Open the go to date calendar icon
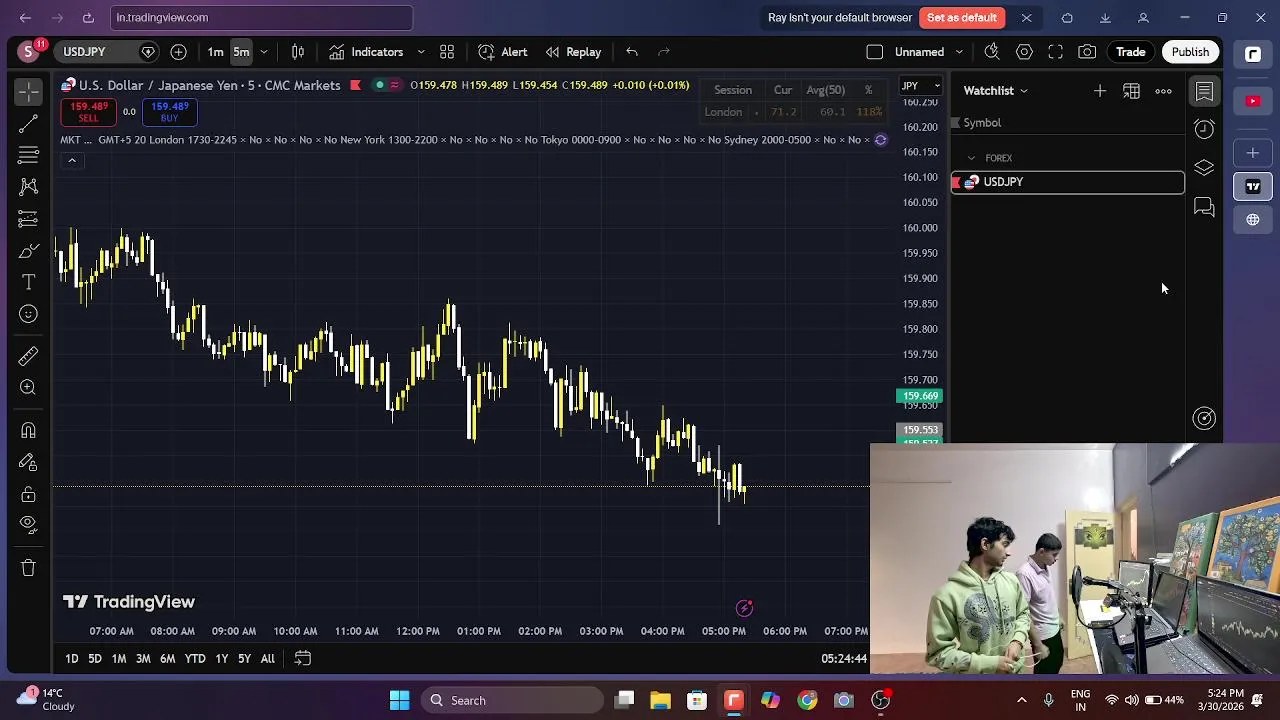The image size is (1280, 720). [303, 659]
